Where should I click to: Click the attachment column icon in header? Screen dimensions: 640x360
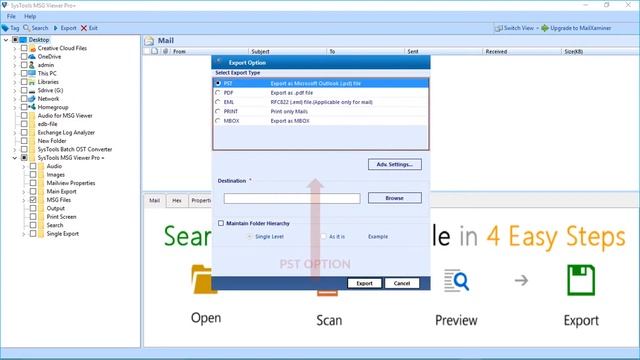[x=165, y=51]
